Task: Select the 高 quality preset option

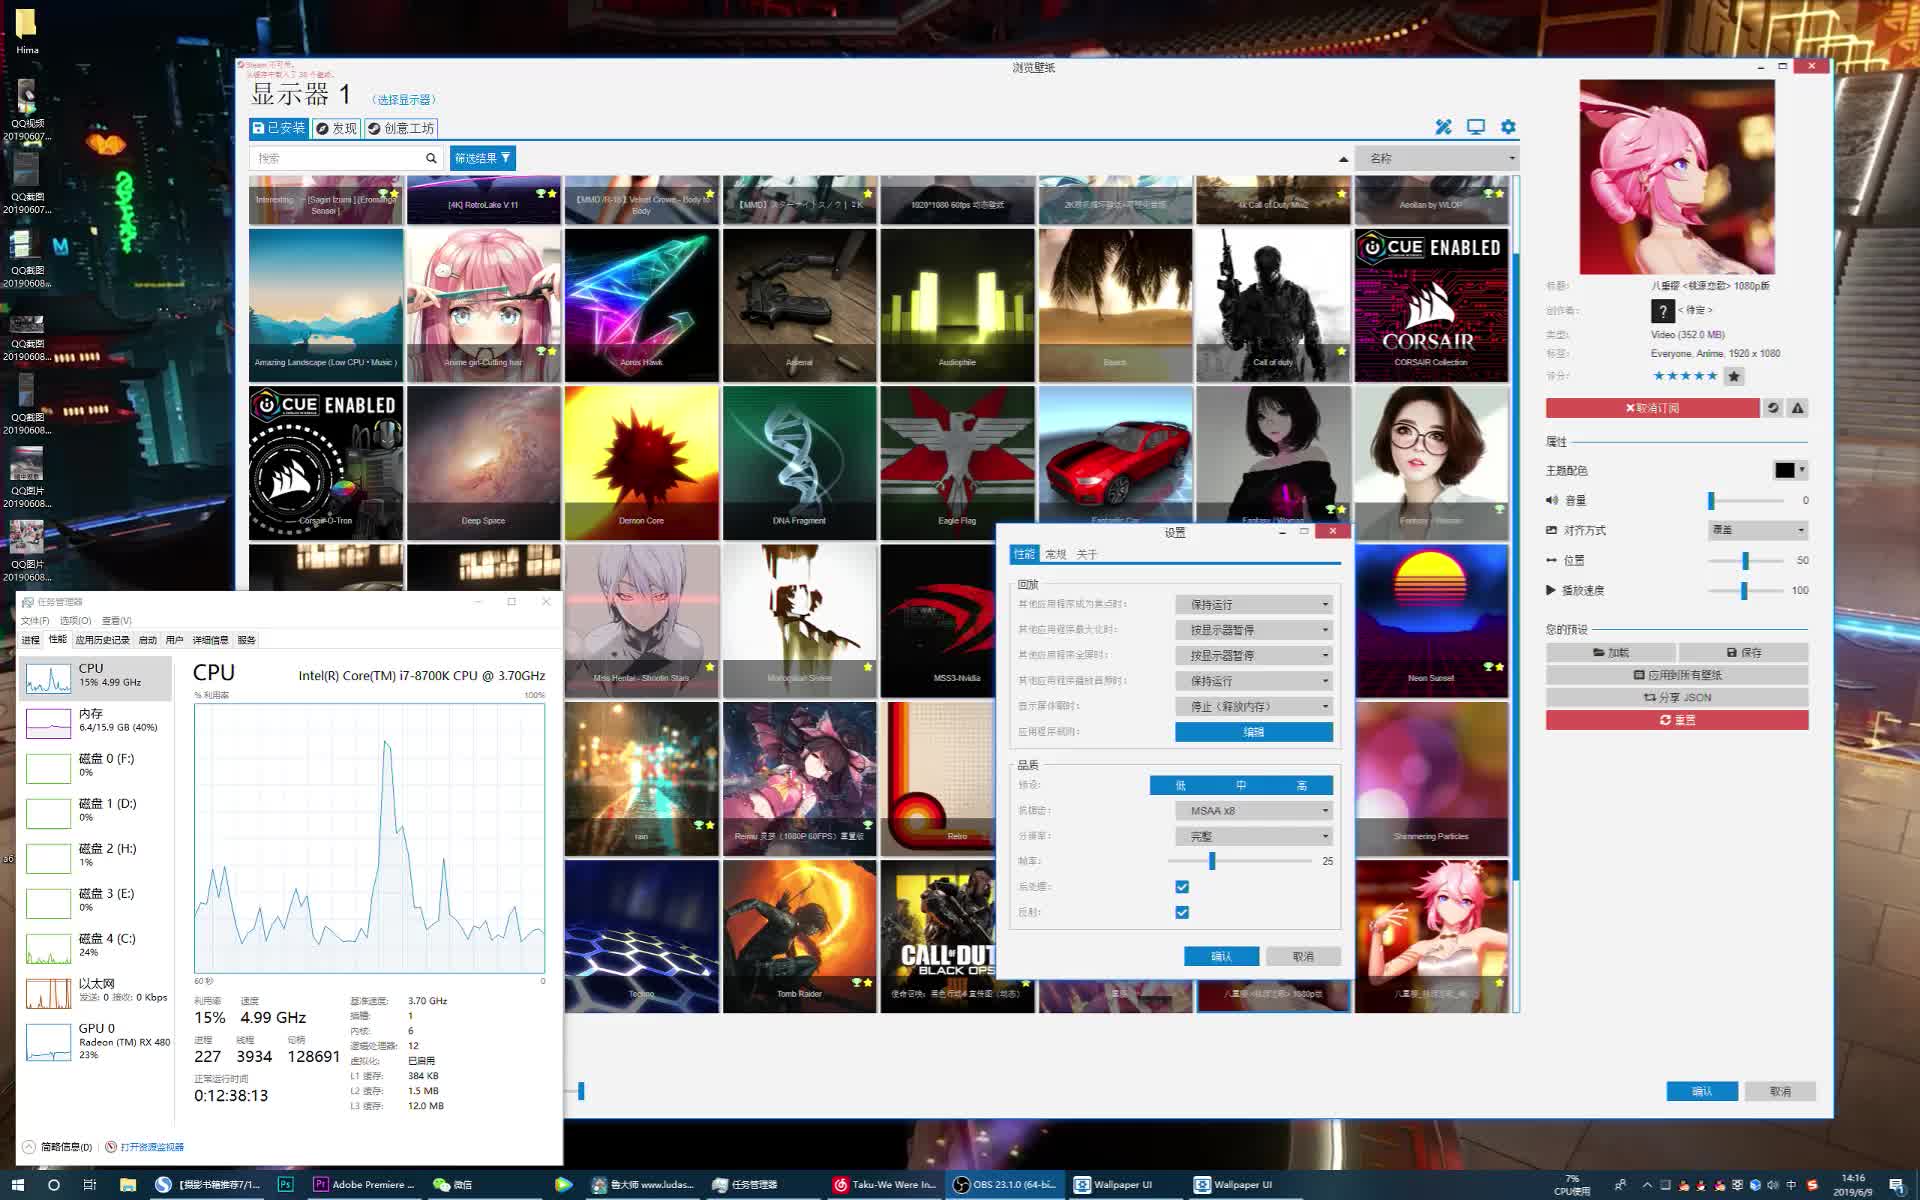Action: click(1301, 785)
